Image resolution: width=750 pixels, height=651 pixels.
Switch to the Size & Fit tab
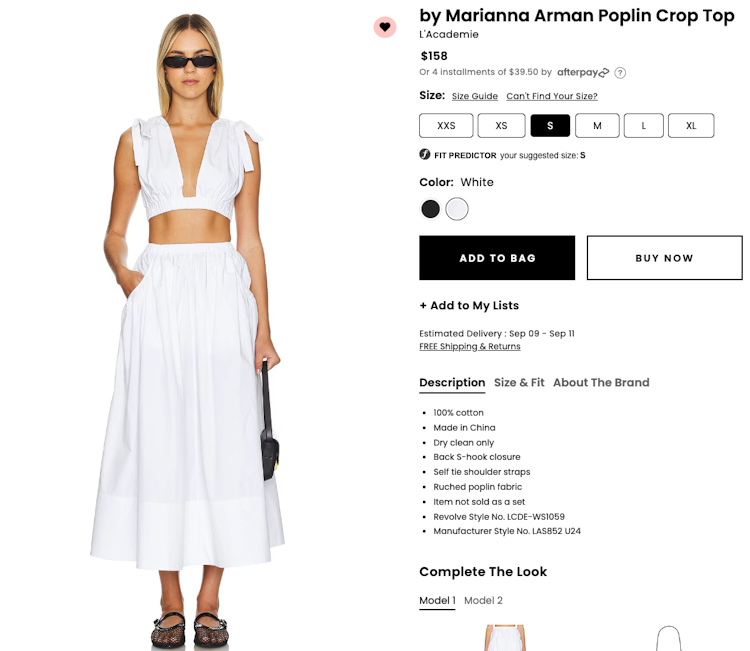tap(519, 383)
